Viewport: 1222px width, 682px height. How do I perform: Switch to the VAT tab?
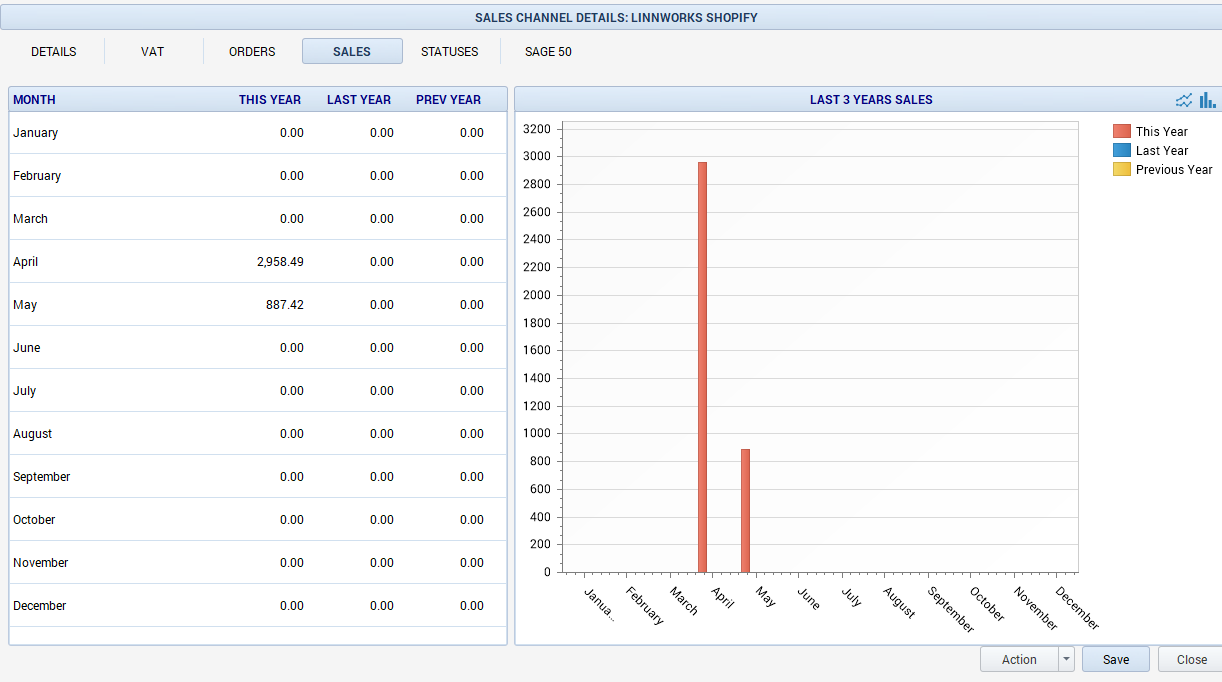[152, 52]
